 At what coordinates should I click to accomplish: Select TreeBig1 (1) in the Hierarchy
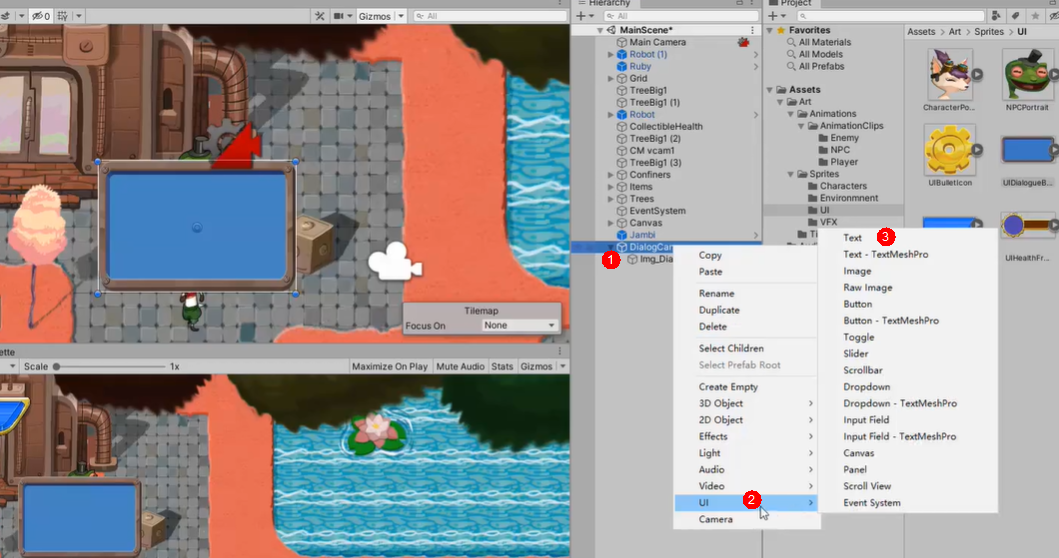(x=654, y=102)
